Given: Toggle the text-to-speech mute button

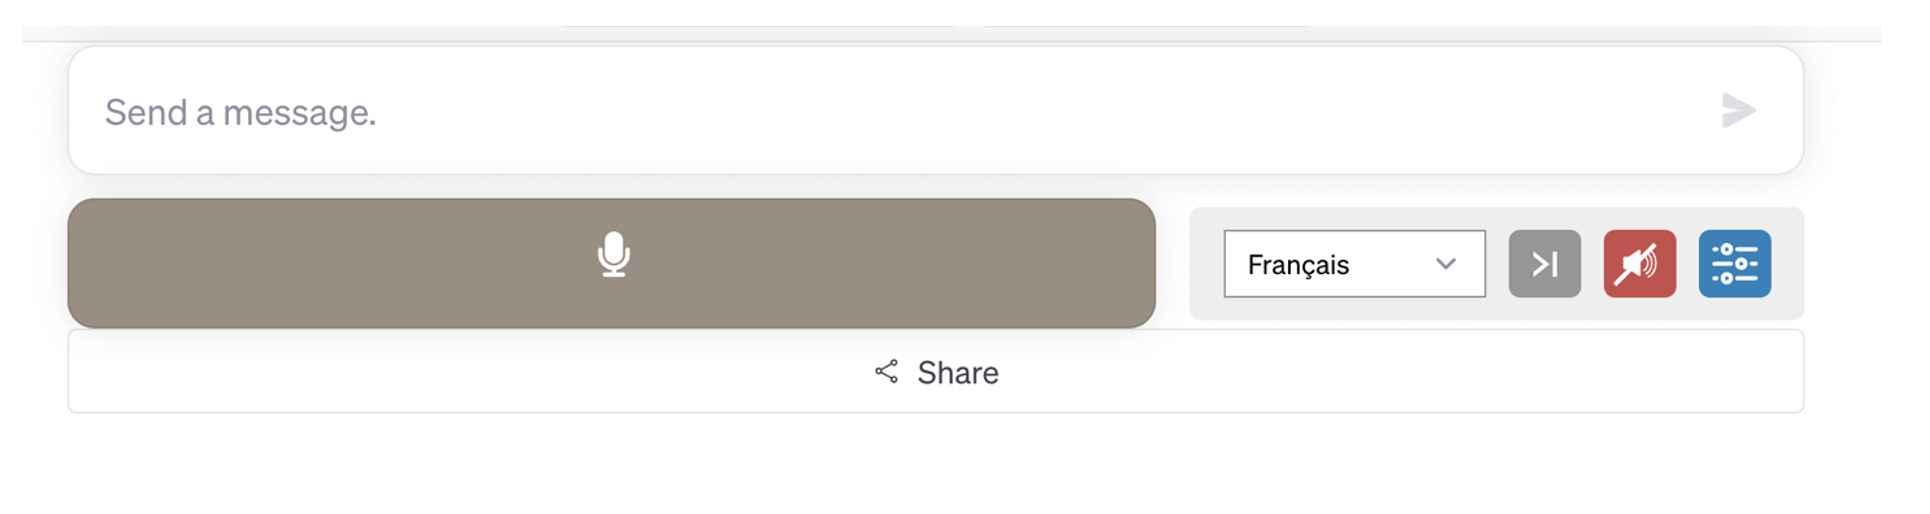Looking at the screenshot, I should coord(1639,264).
